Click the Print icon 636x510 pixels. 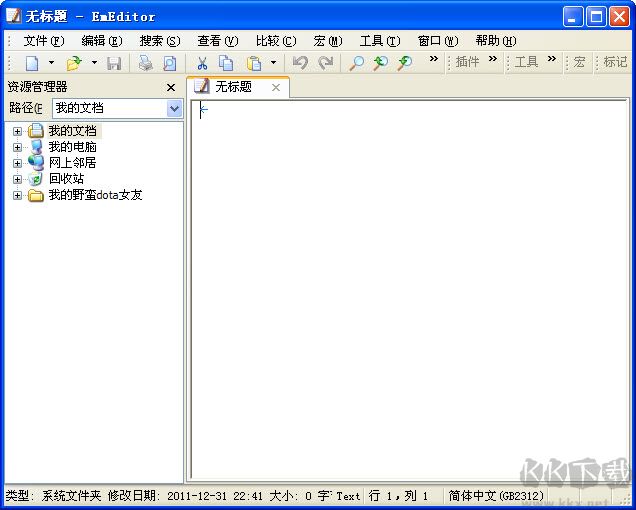[146, 63]
